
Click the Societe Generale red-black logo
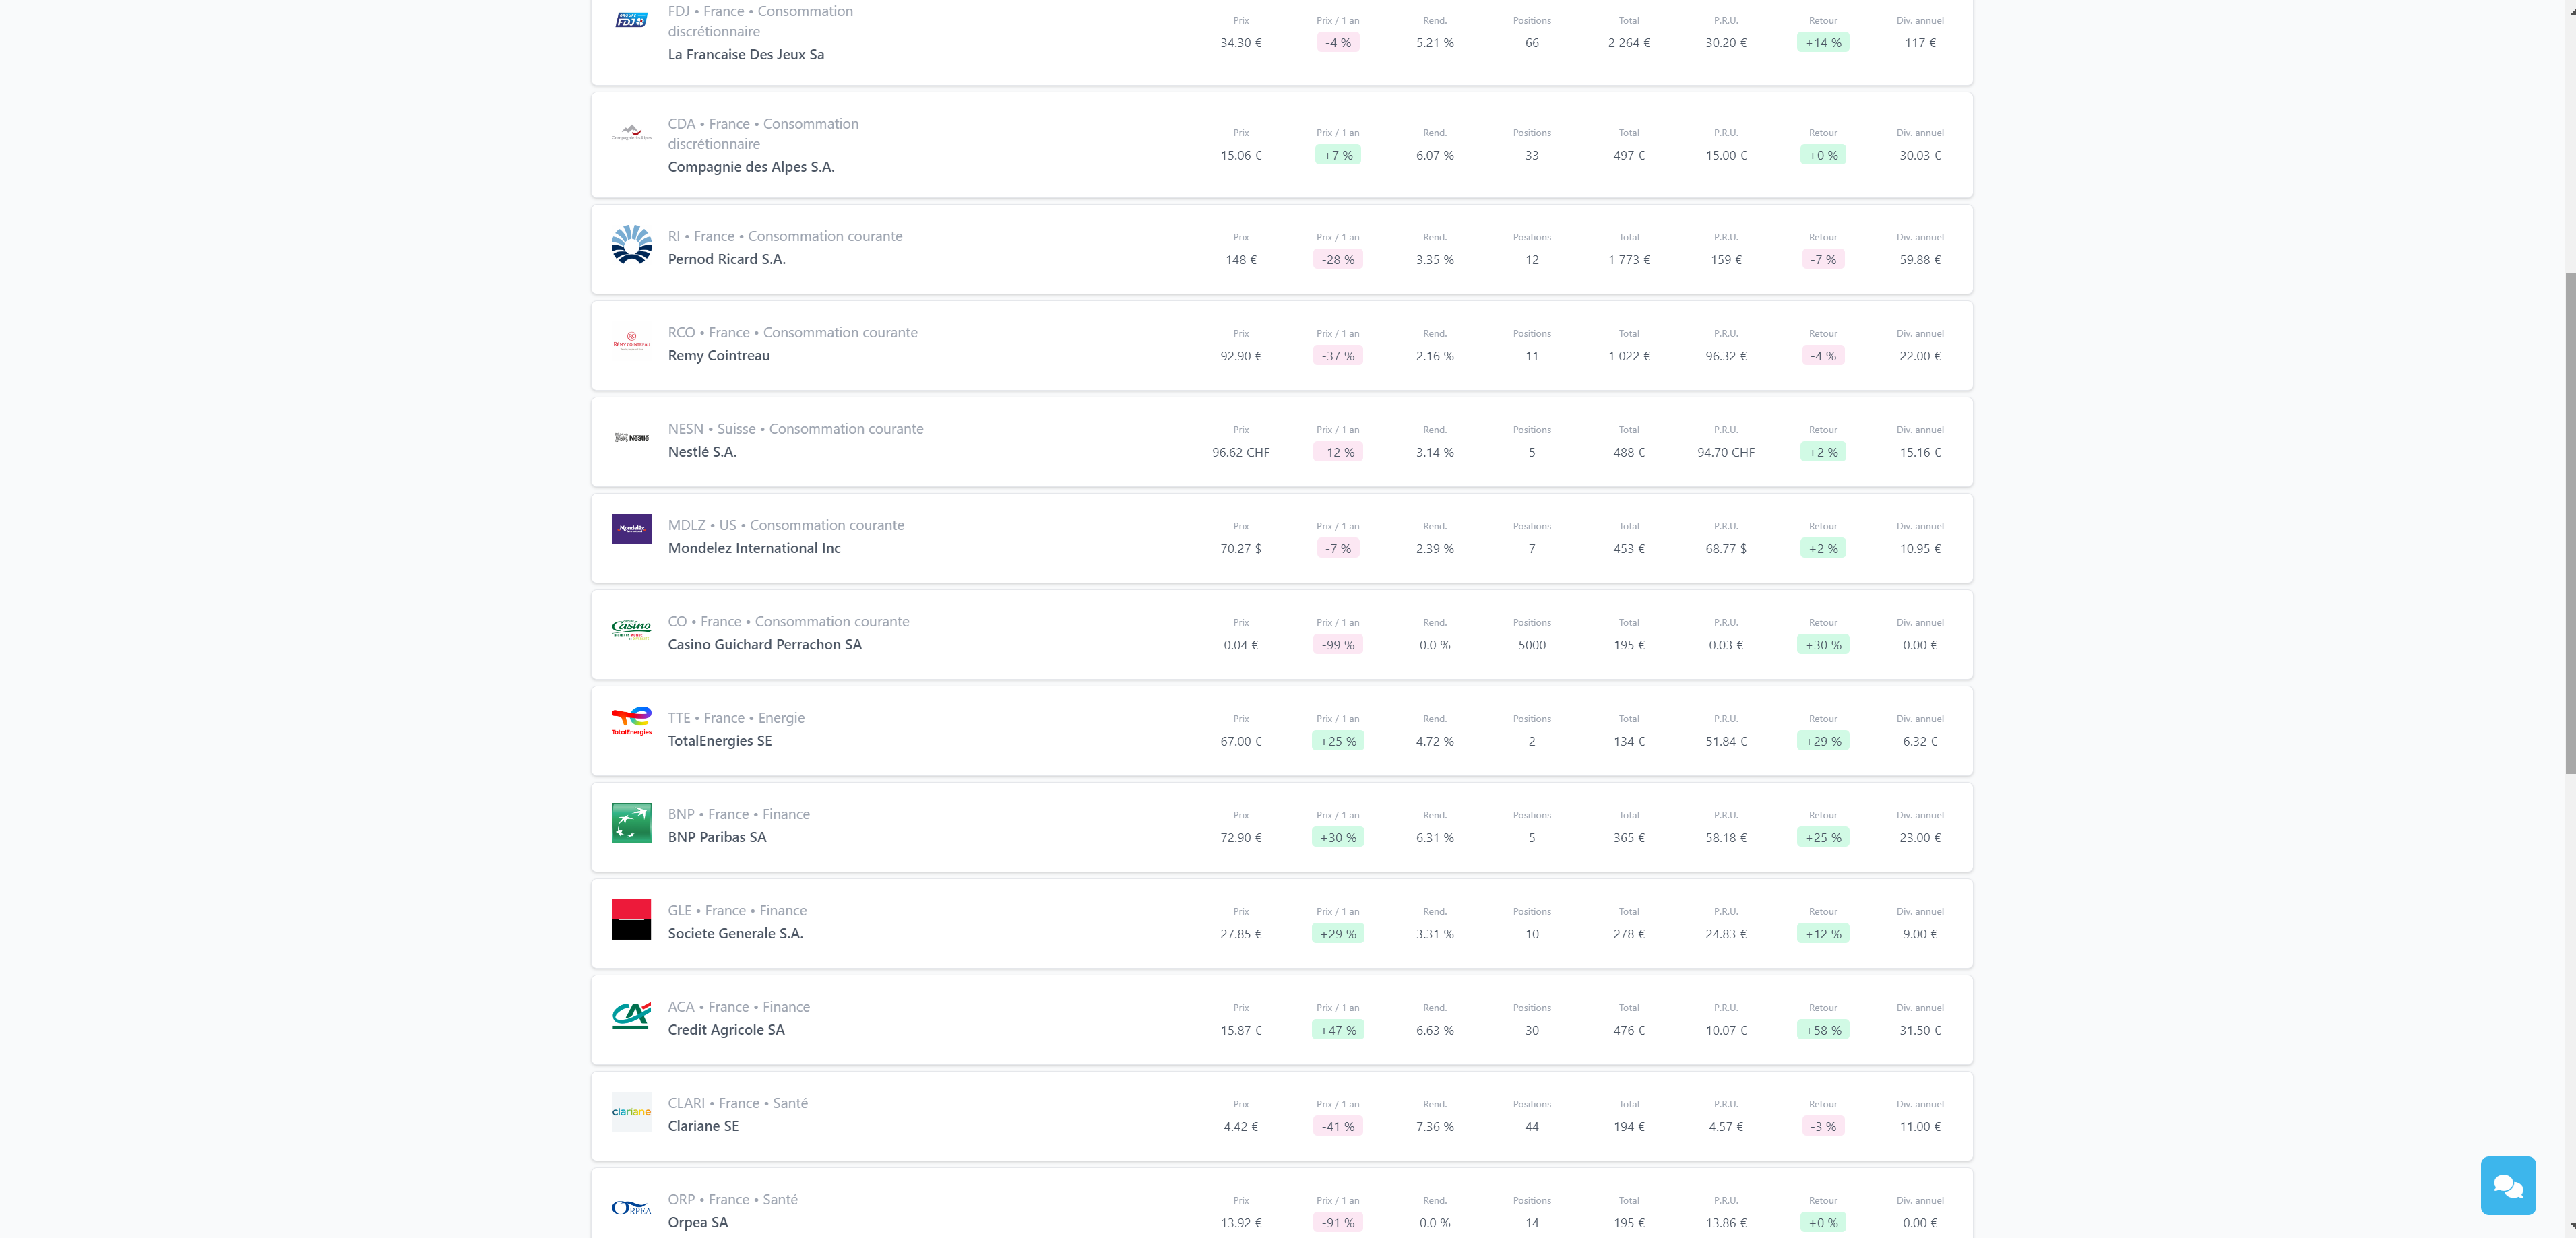(x=631, y=919)
